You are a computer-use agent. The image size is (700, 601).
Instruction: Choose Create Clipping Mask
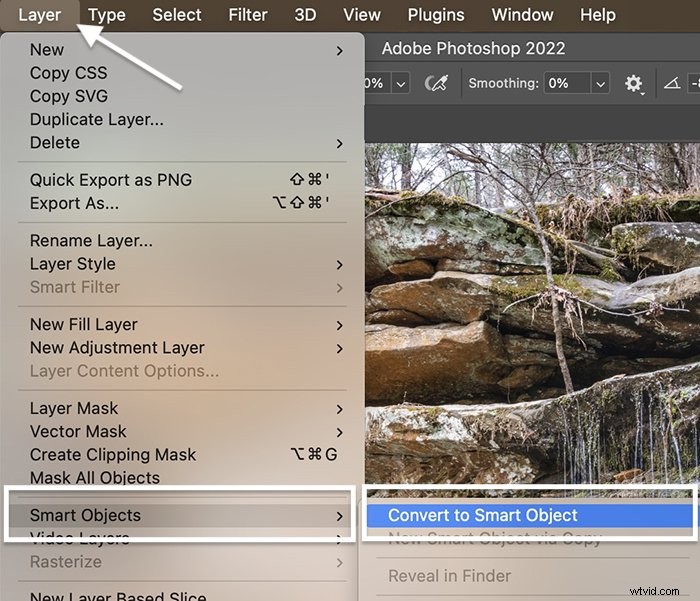pos(183,455)
